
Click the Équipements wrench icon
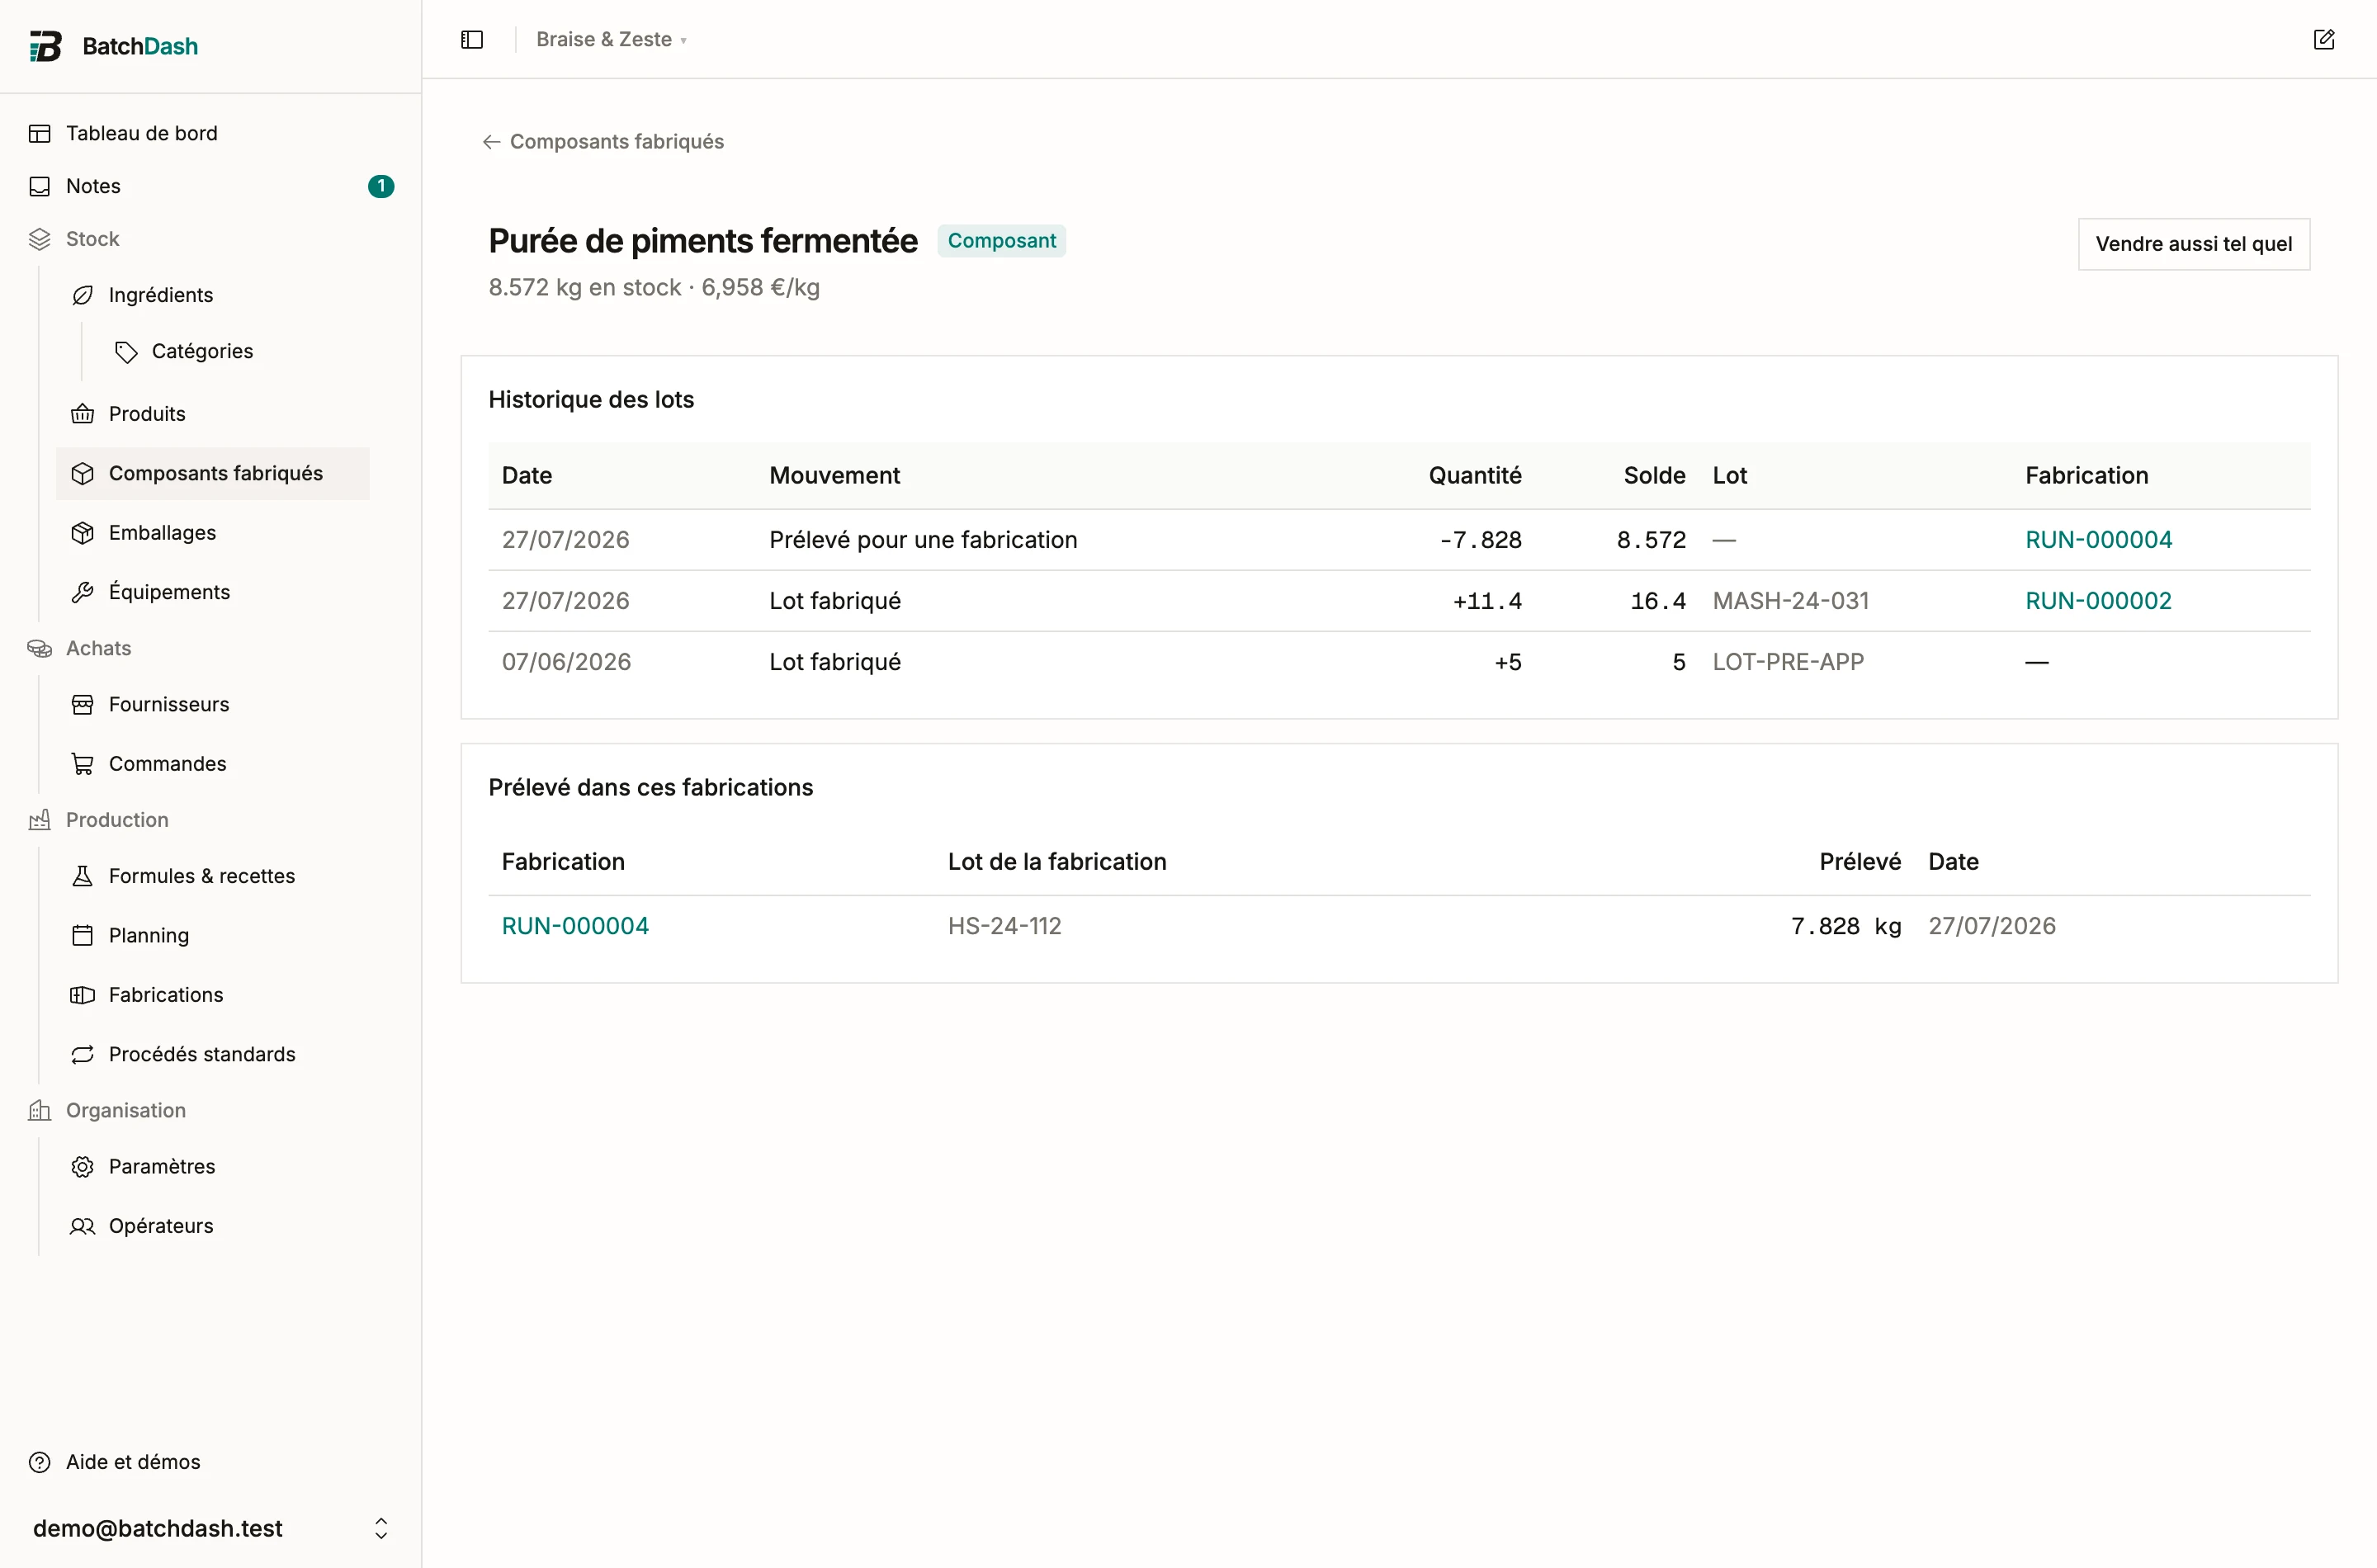(x=83, y=592)
